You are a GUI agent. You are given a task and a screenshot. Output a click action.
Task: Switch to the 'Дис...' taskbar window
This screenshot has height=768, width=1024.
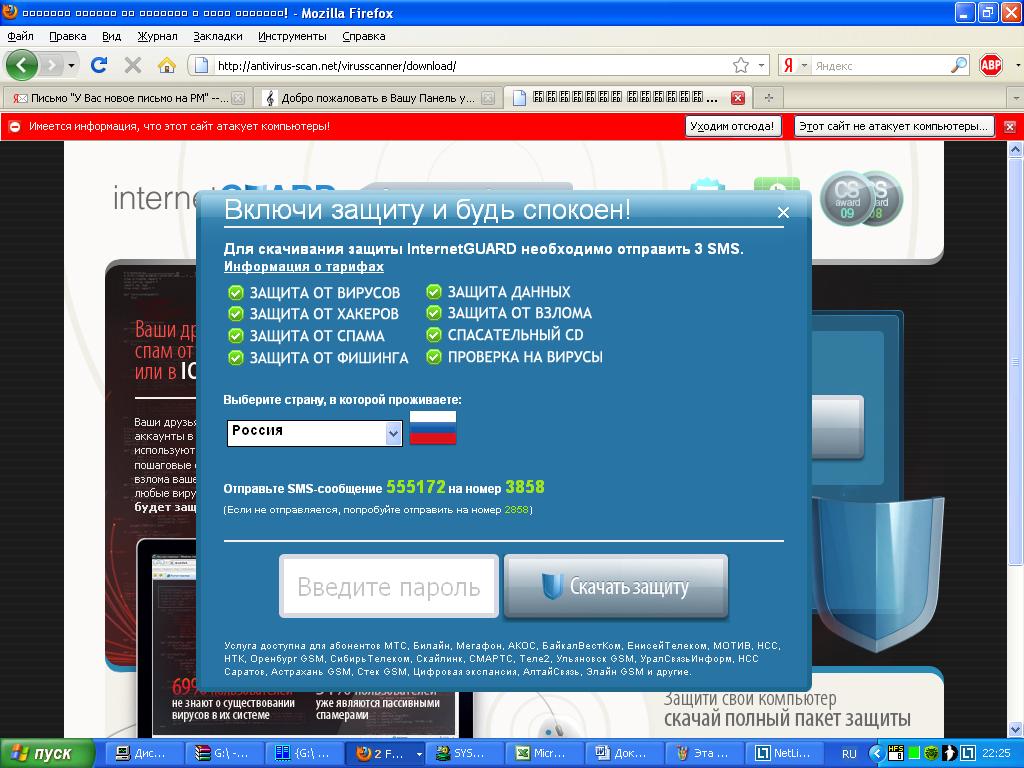pos(142,753)
